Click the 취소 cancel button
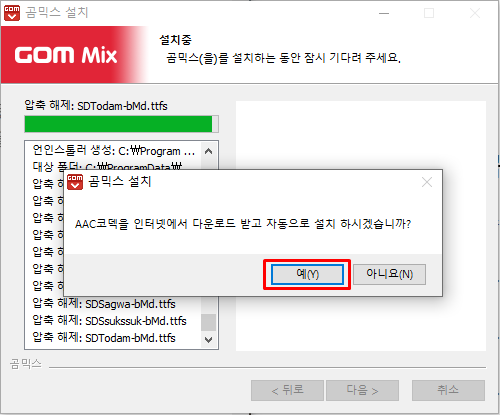Image resolution: width=500 pixels, height=415 pixels. point(448,390)
